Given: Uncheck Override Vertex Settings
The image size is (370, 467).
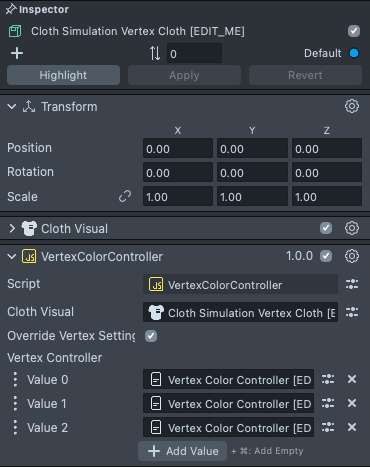Looking at the screenshot, I should pyautogui.click(x=151, y=336).
